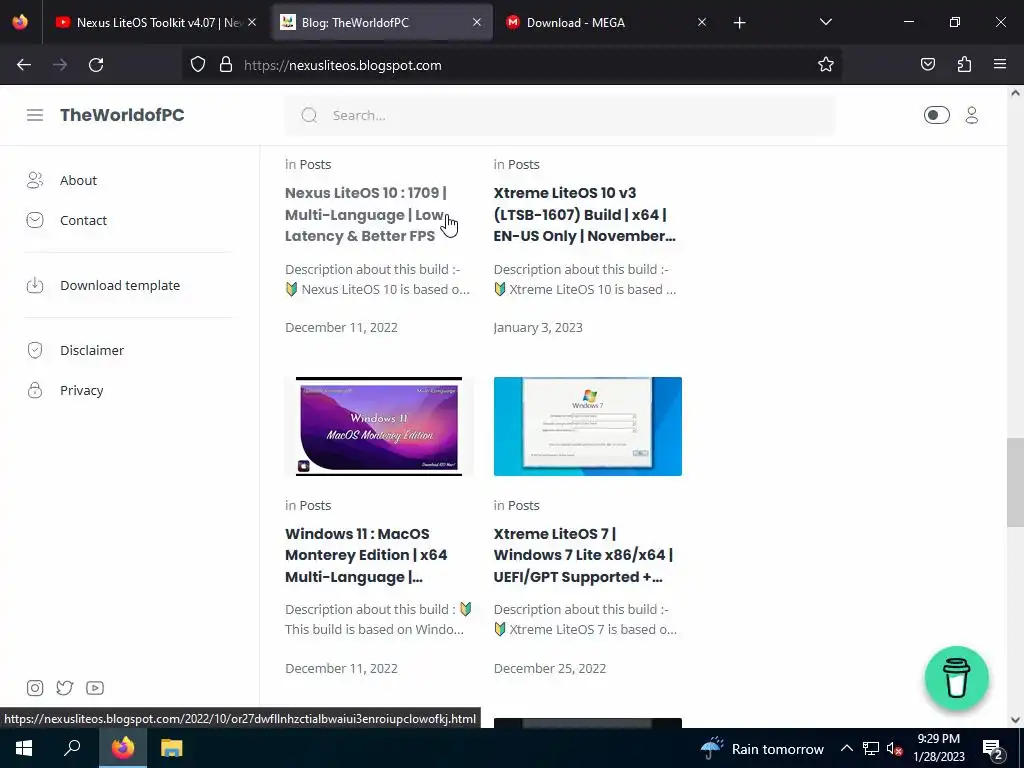Image resolution: width=1024 pixels, height=768 pixels.
Task: Select the Blog: TheWorldofPC tab
Action: point(381,22)
